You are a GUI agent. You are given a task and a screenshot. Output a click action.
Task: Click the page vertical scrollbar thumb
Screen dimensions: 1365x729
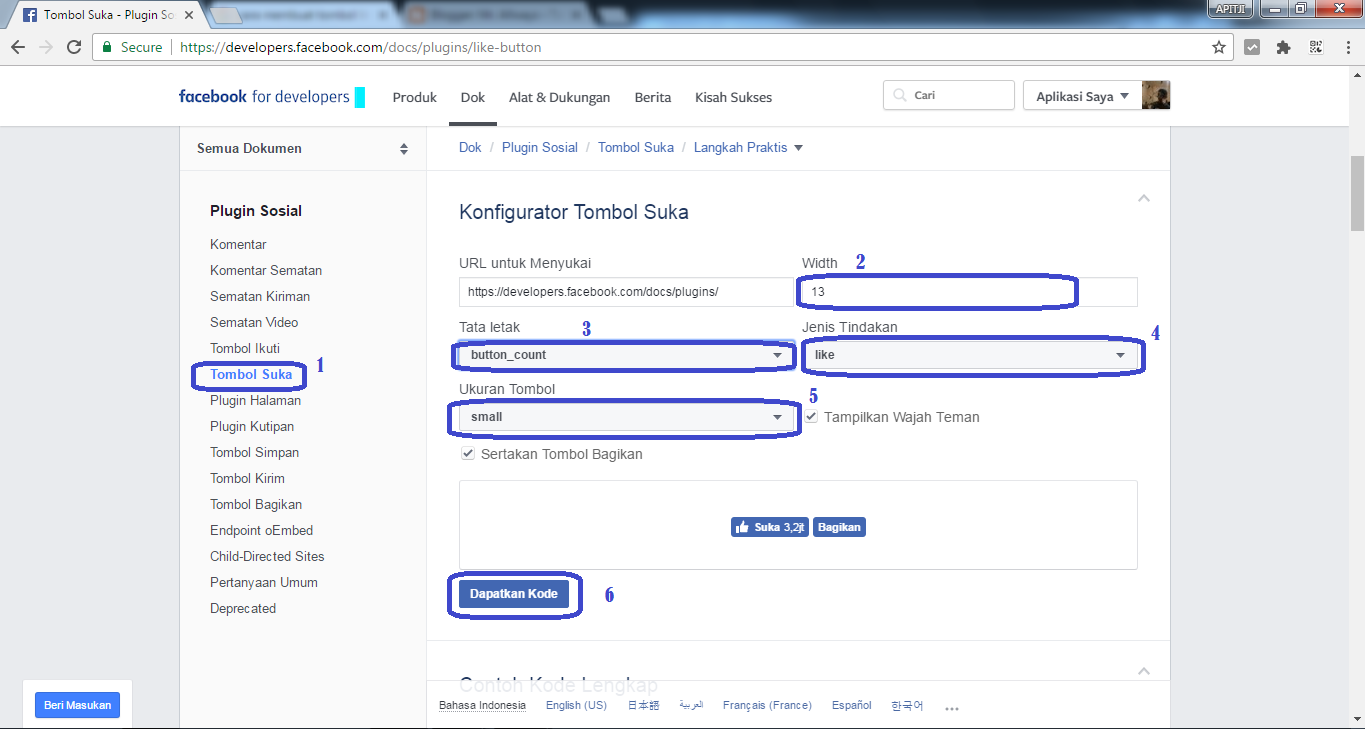pyautogui.click(x=1357, y=192)
